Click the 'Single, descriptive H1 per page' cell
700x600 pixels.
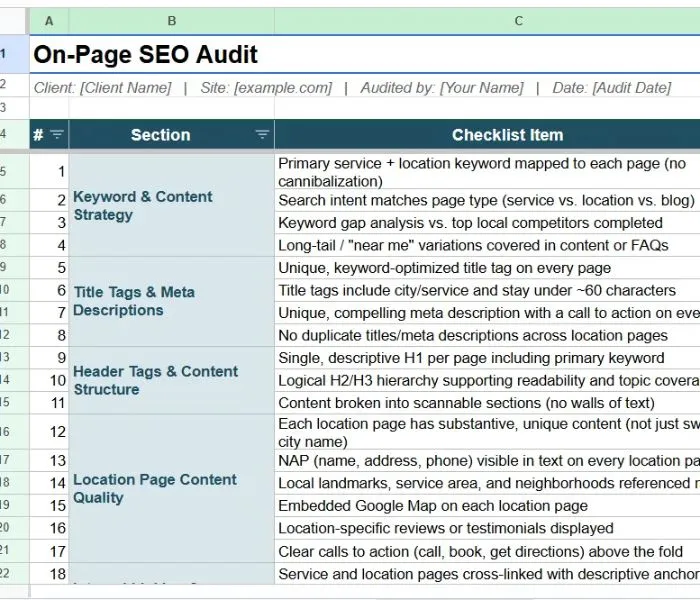[487, 358]
